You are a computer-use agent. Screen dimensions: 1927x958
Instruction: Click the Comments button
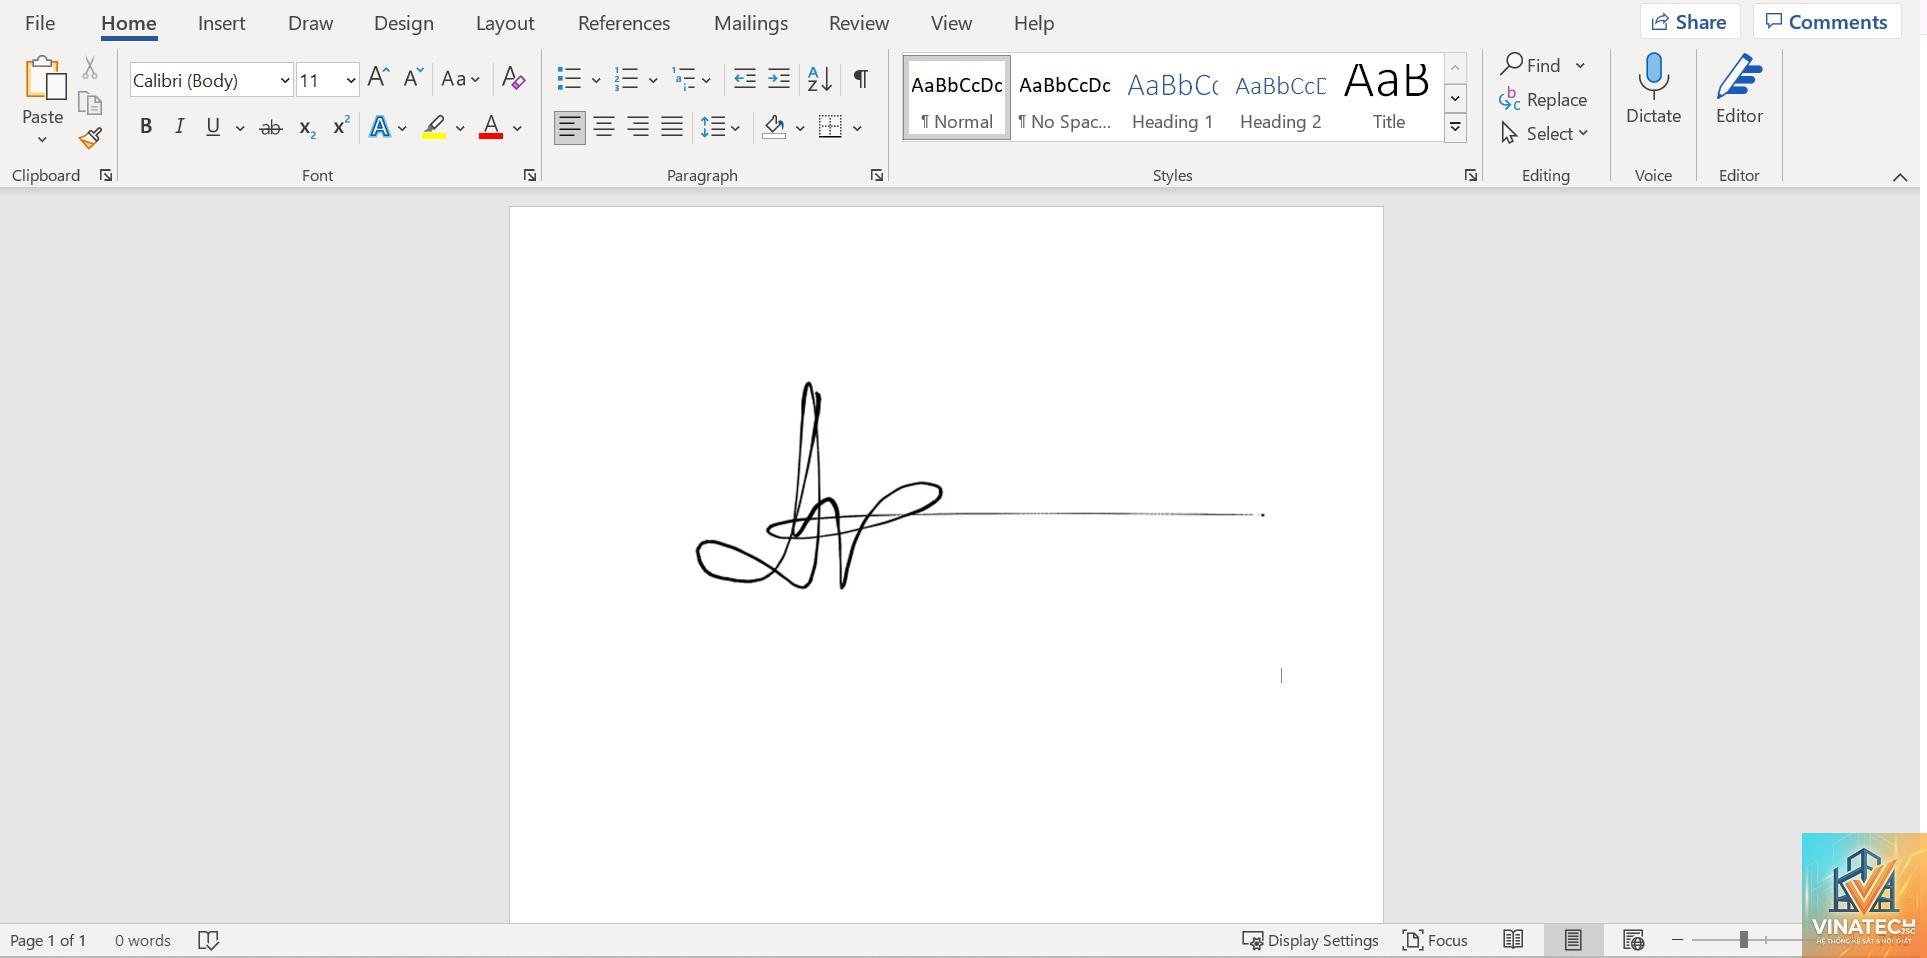1826,22
